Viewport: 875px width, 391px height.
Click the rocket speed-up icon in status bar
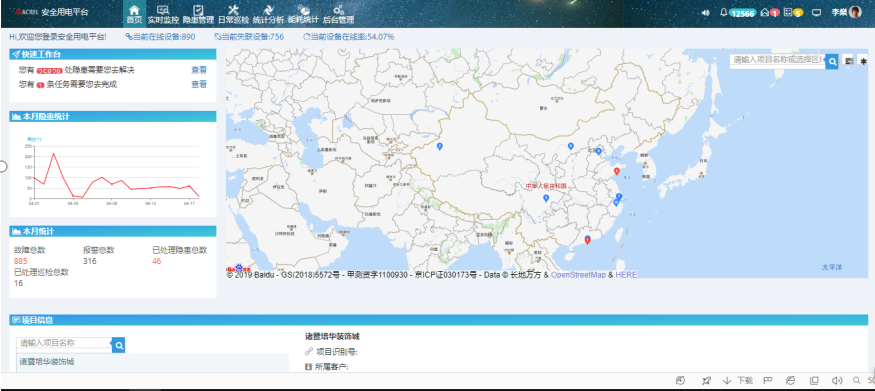[706, 380]
